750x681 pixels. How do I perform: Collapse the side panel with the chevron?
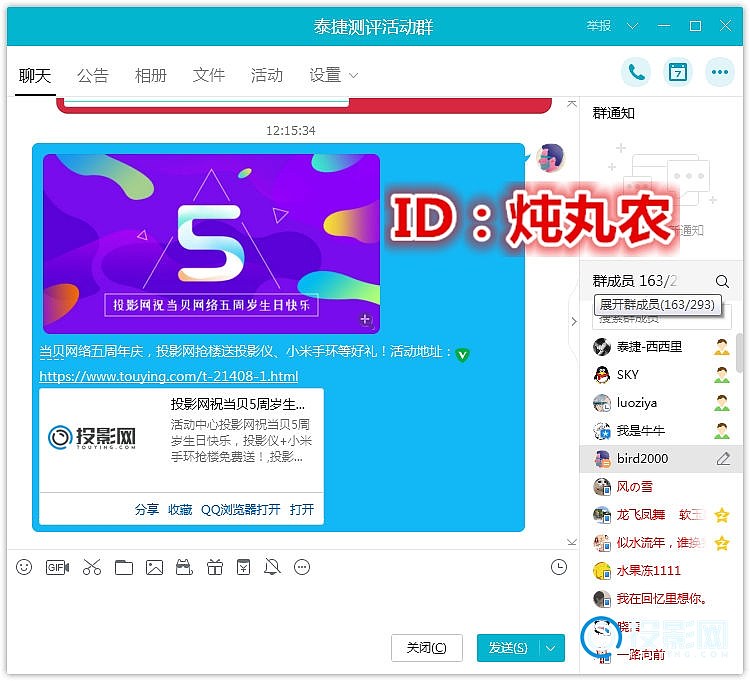click(574, 321)
